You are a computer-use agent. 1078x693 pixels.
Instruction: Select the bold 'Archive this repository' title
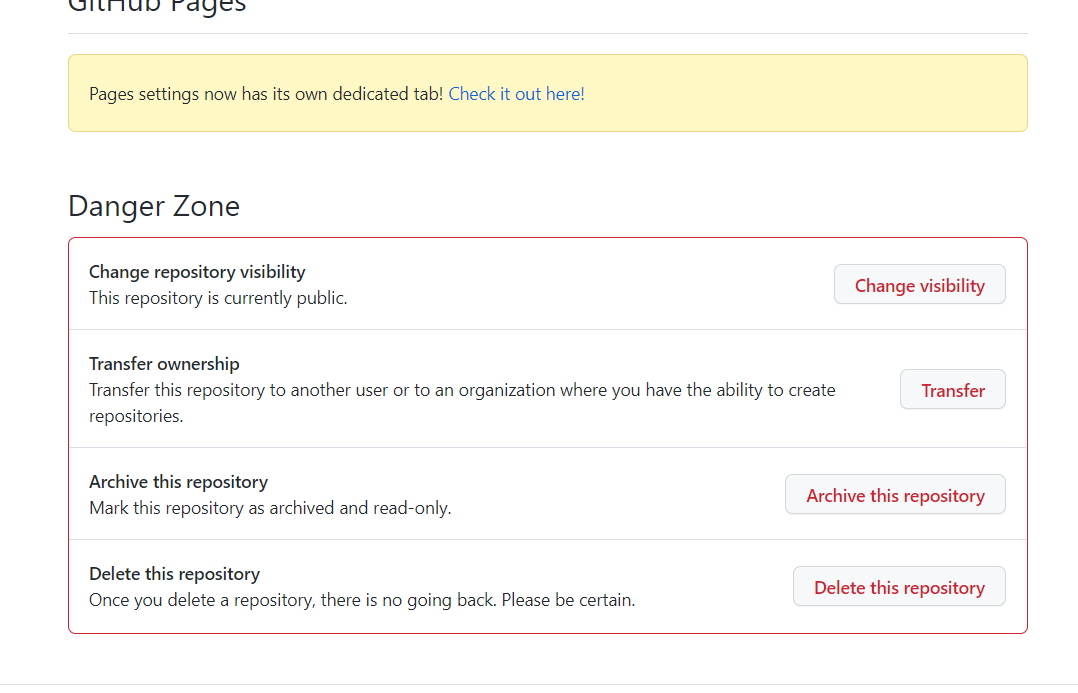pyautogui.click(x=178, y=482)
